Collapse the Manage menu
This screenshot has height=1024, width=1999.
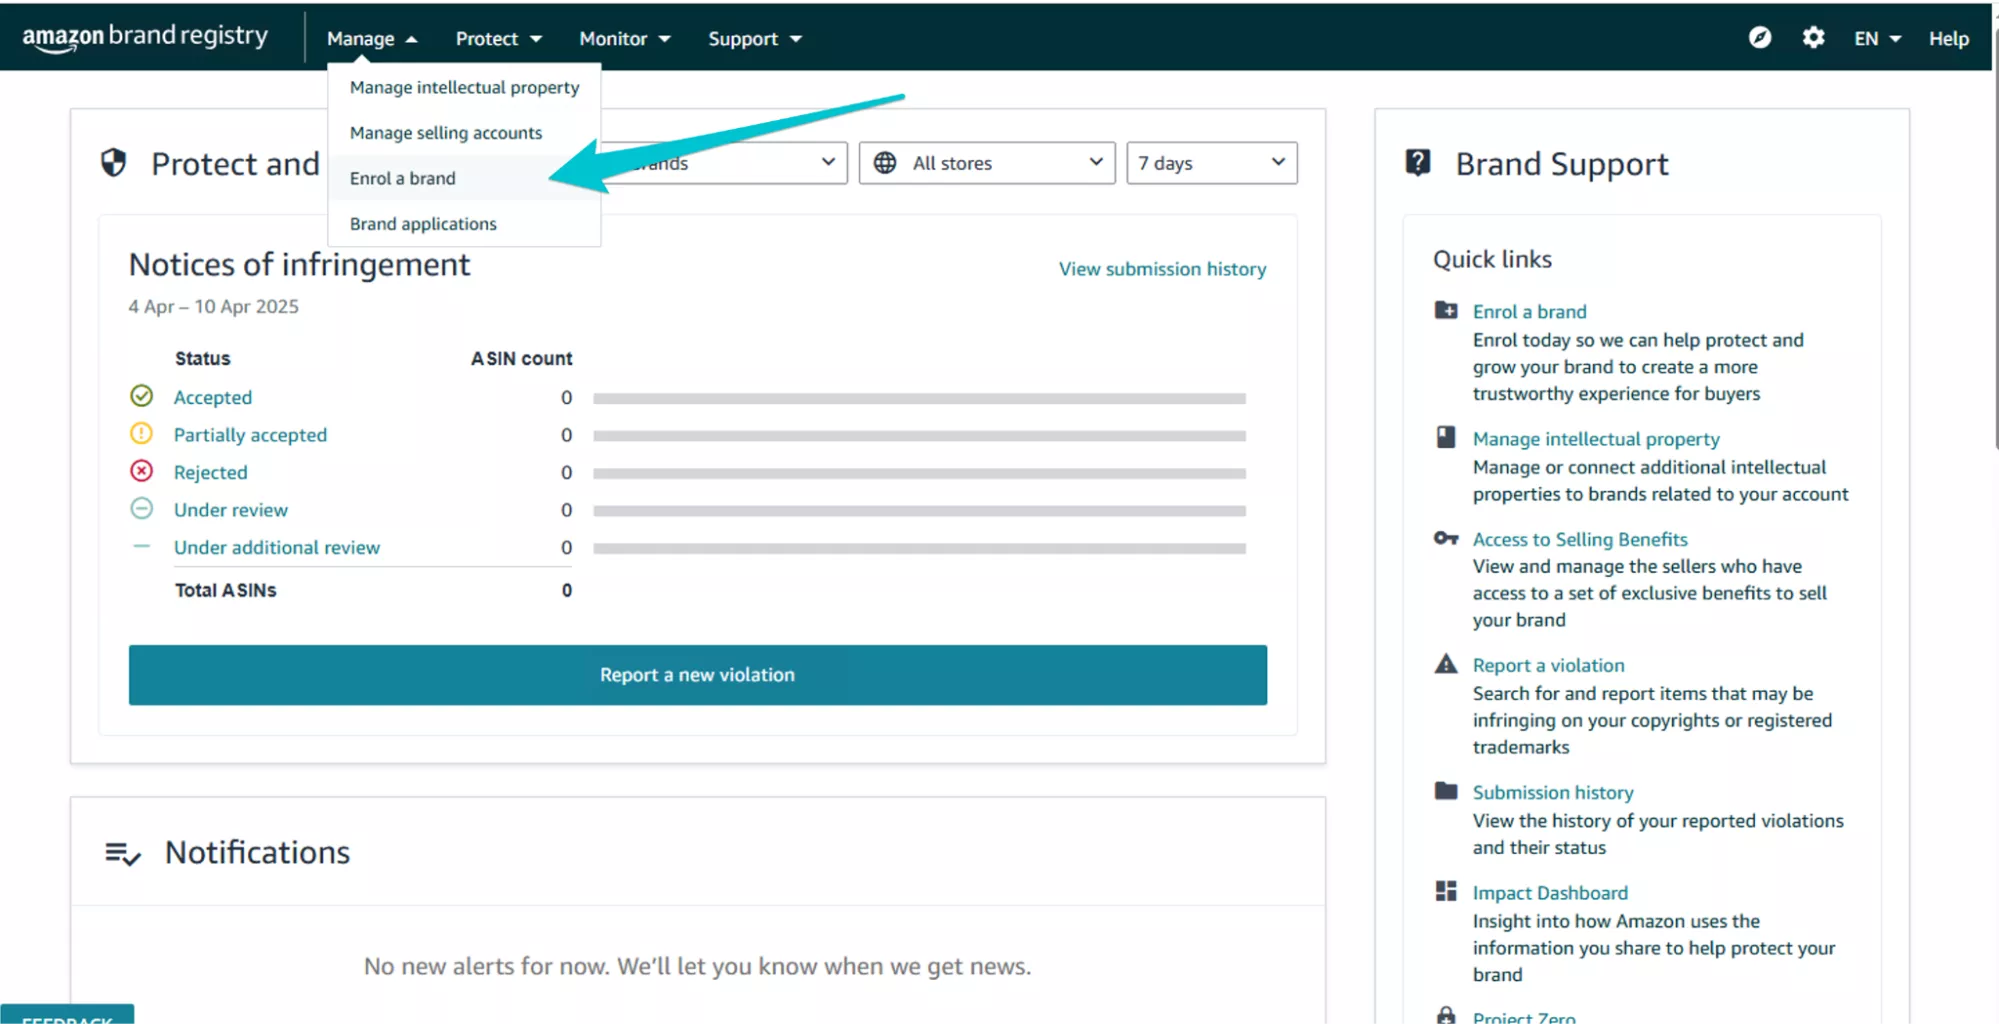click(372, 39)
